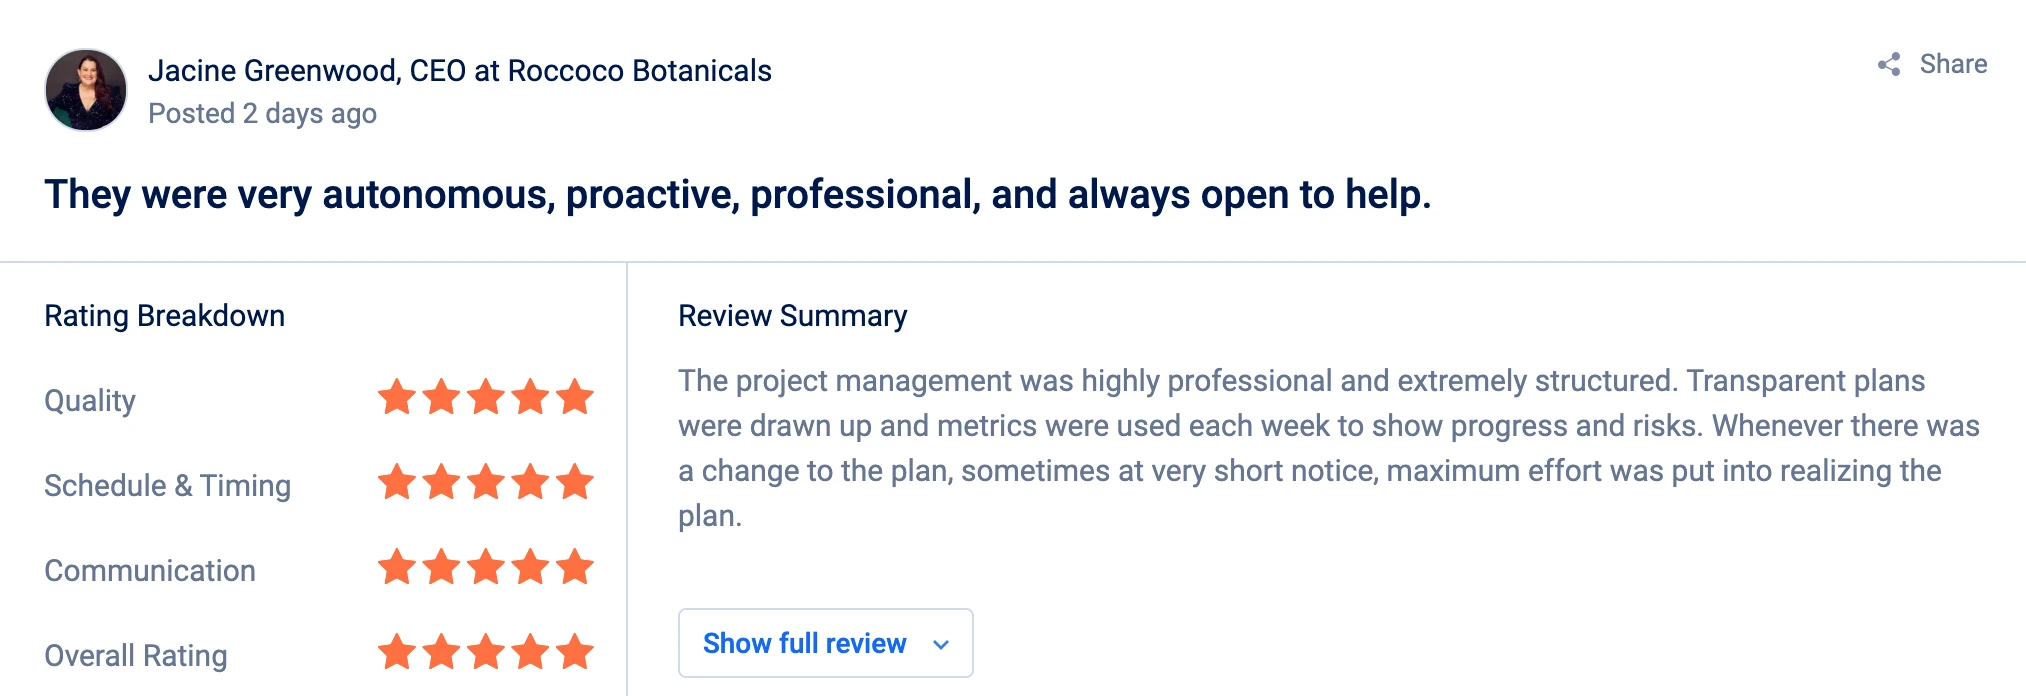Click the fifth Overall Rating star

[x=575, y=652]
